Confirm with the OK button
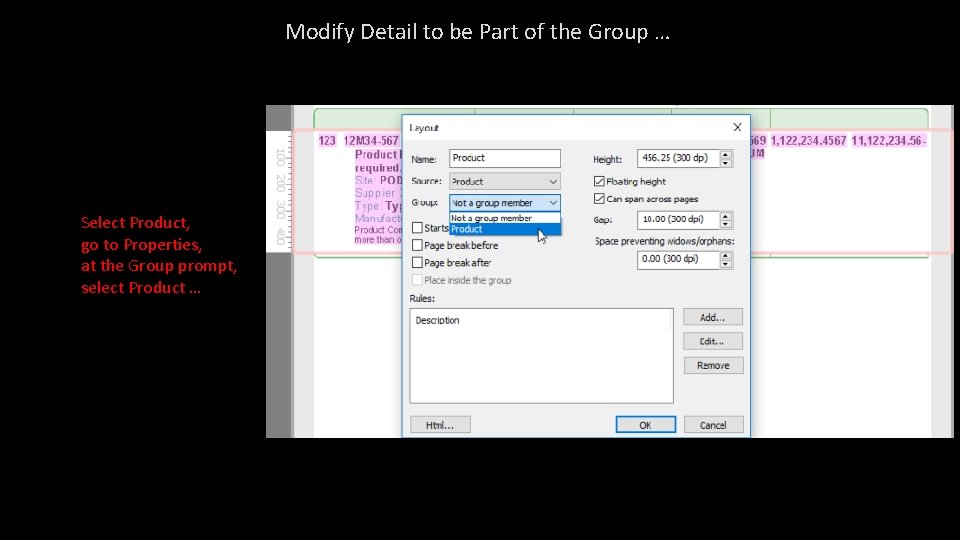Screen dimensions: 960x540 (x=645, y=425)
